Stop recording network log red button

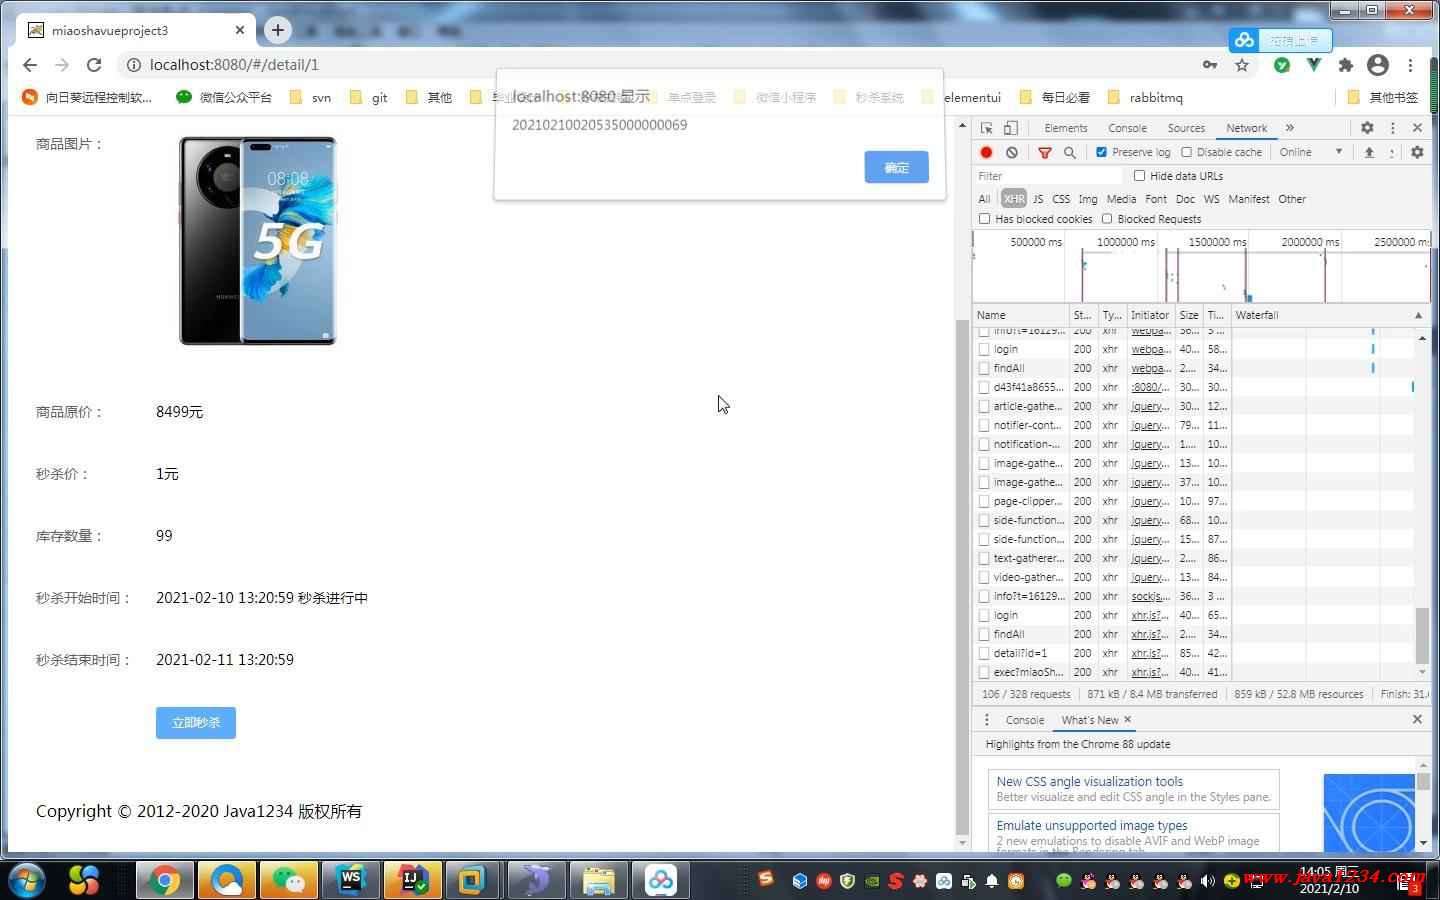[986, 152]
